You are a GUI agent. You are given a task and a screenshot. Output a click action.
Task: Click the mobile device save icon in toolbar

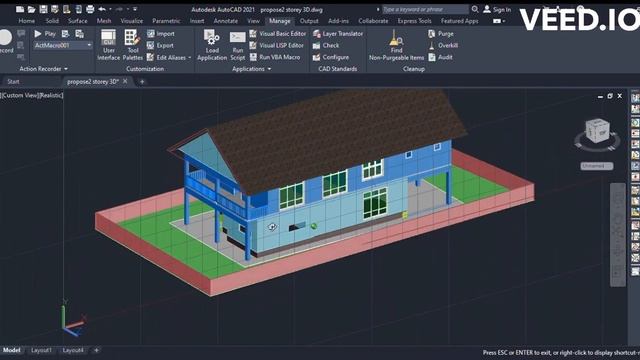[78, 9]
